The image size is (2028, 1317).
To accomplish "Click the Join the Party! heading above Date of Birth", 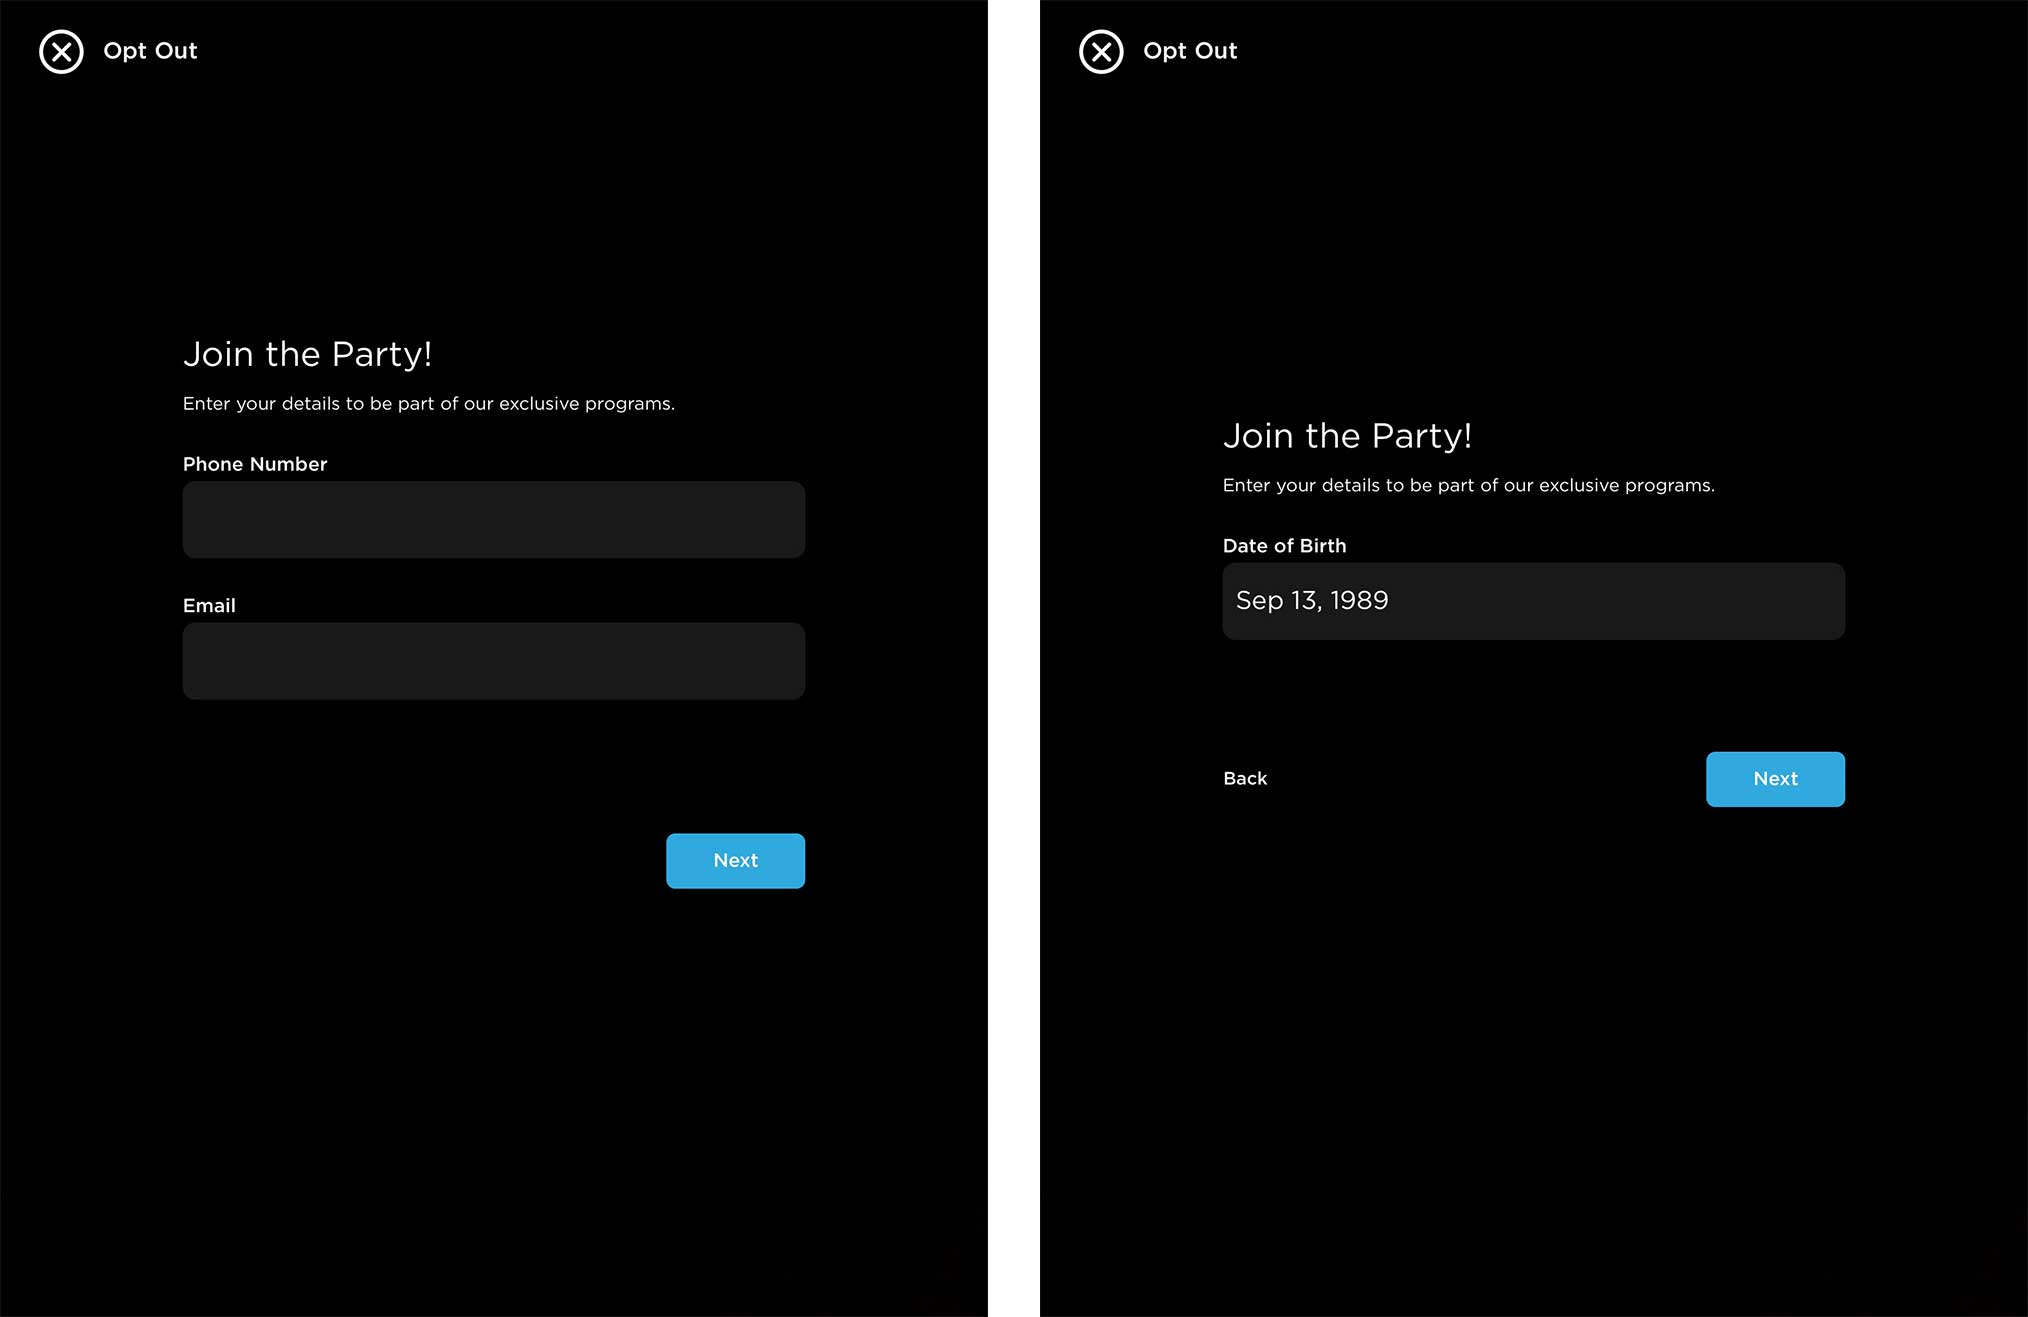I will coord(1347,436).
